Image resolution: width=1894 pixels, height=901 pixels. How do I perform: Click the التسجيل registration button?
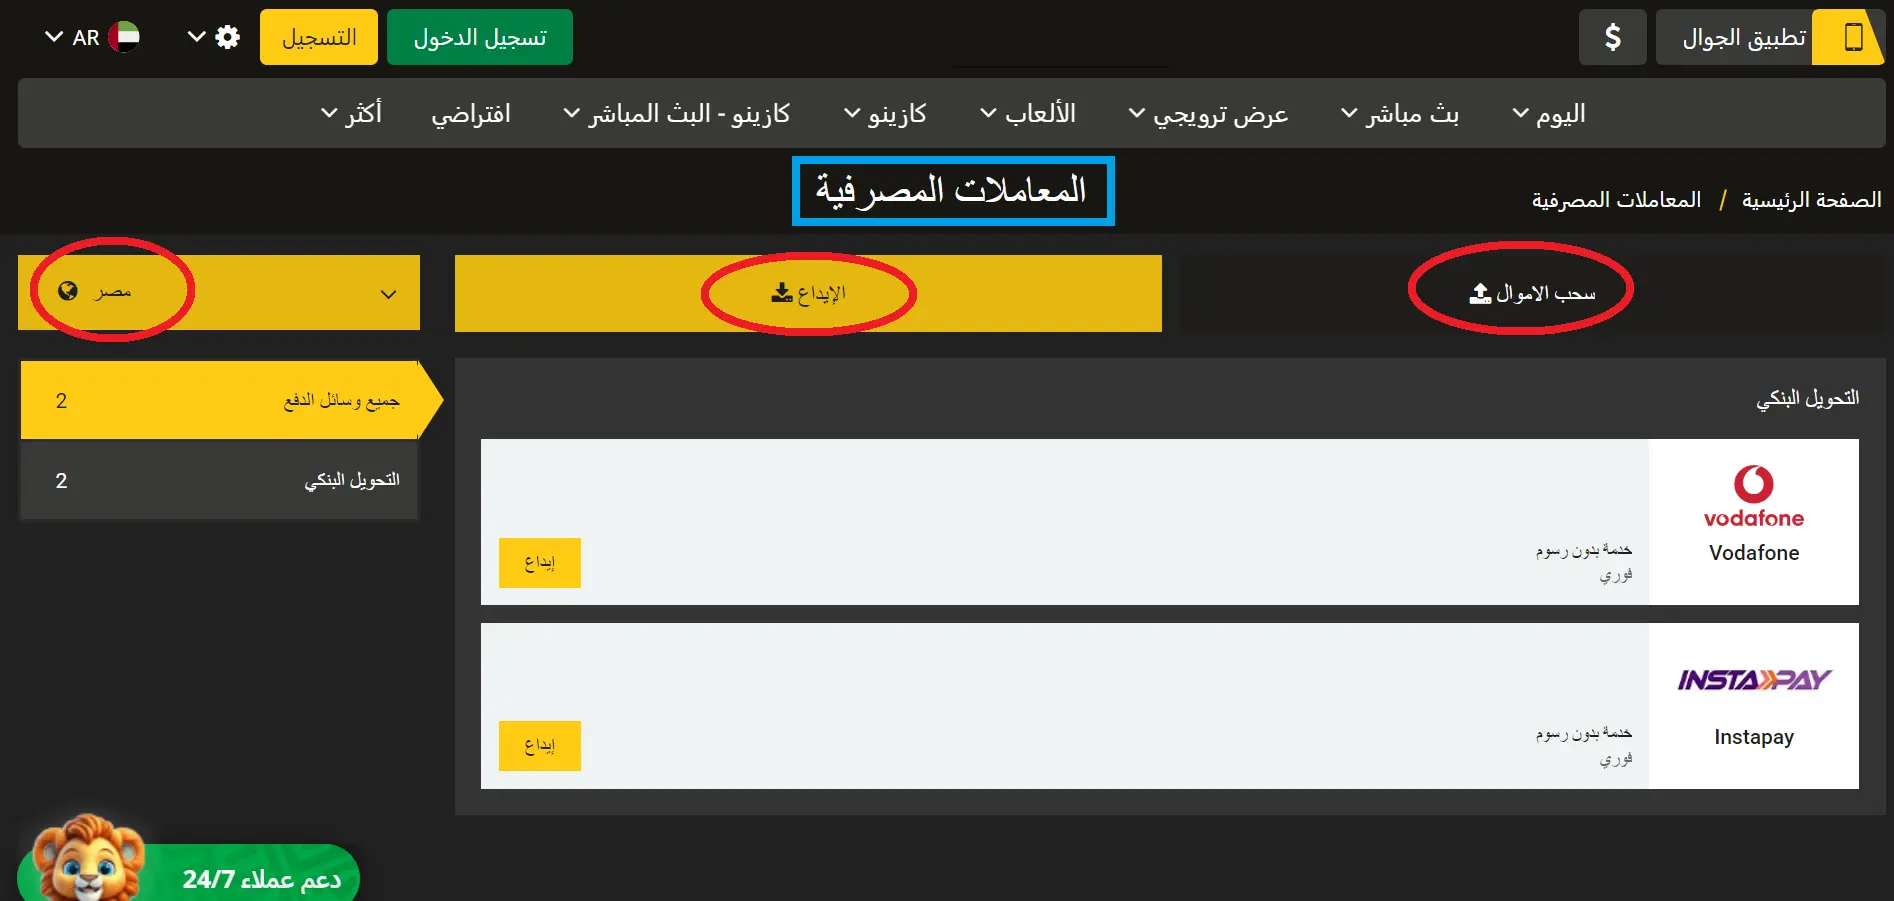click(x=318, y=37)
